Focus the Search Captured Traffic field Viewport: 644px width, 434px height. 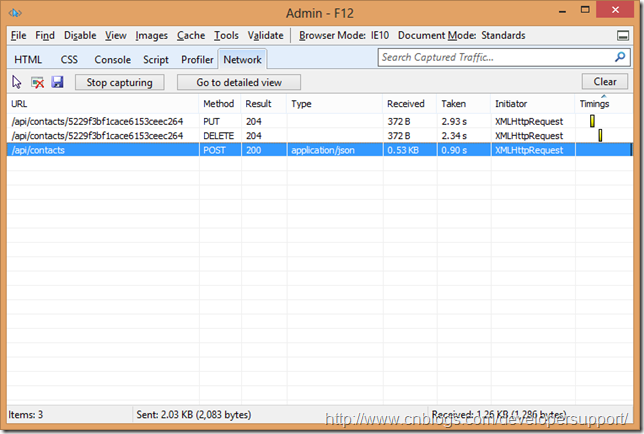pos(495,58)
